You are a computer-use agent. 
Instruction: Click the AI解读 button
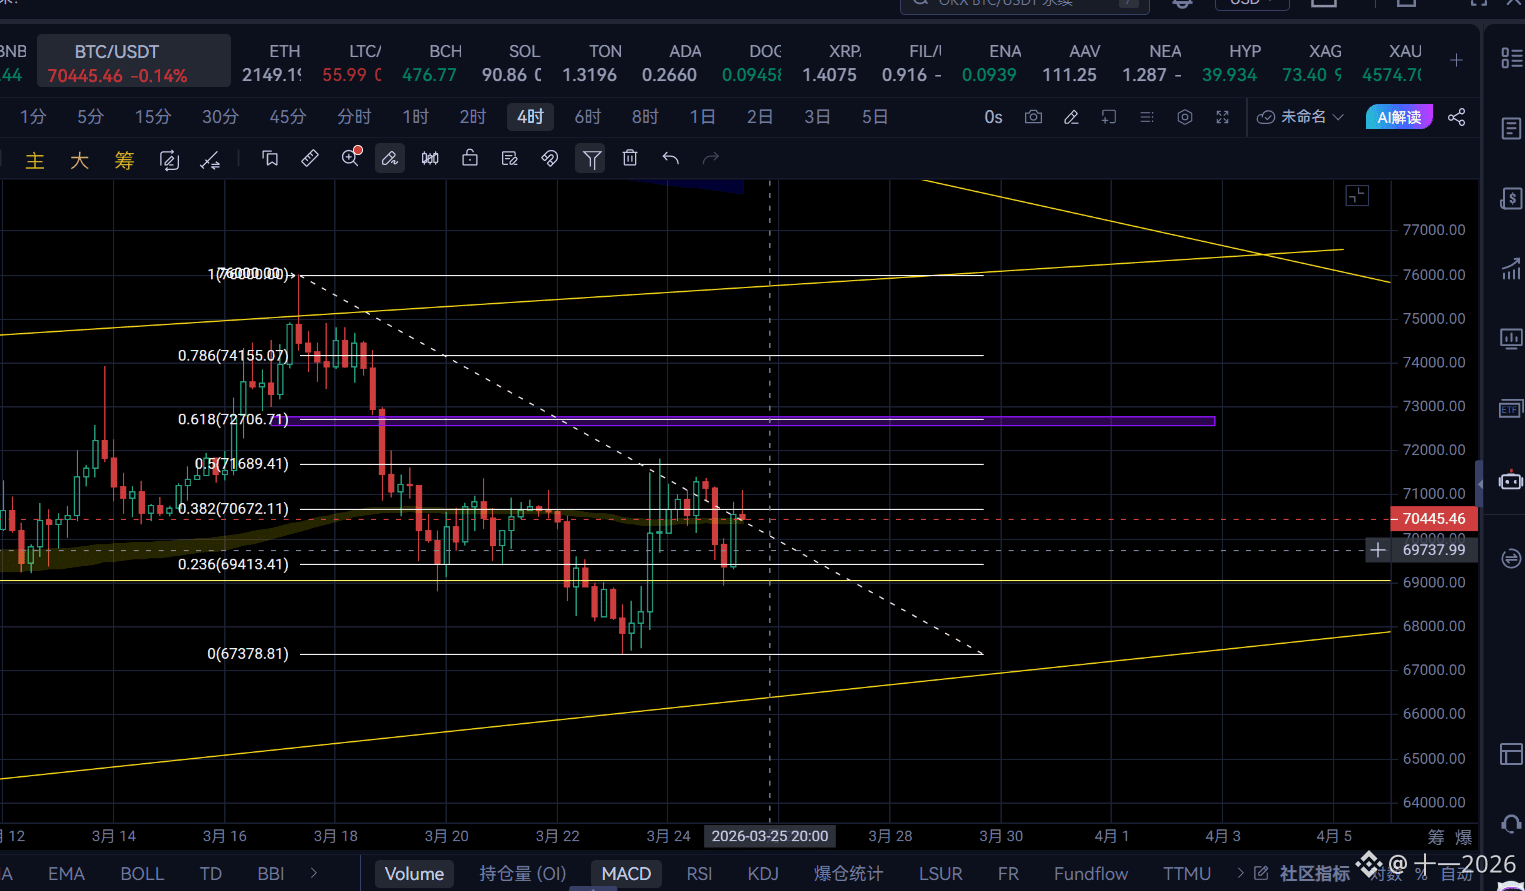pyautogui.click(x=1399, y=117)
